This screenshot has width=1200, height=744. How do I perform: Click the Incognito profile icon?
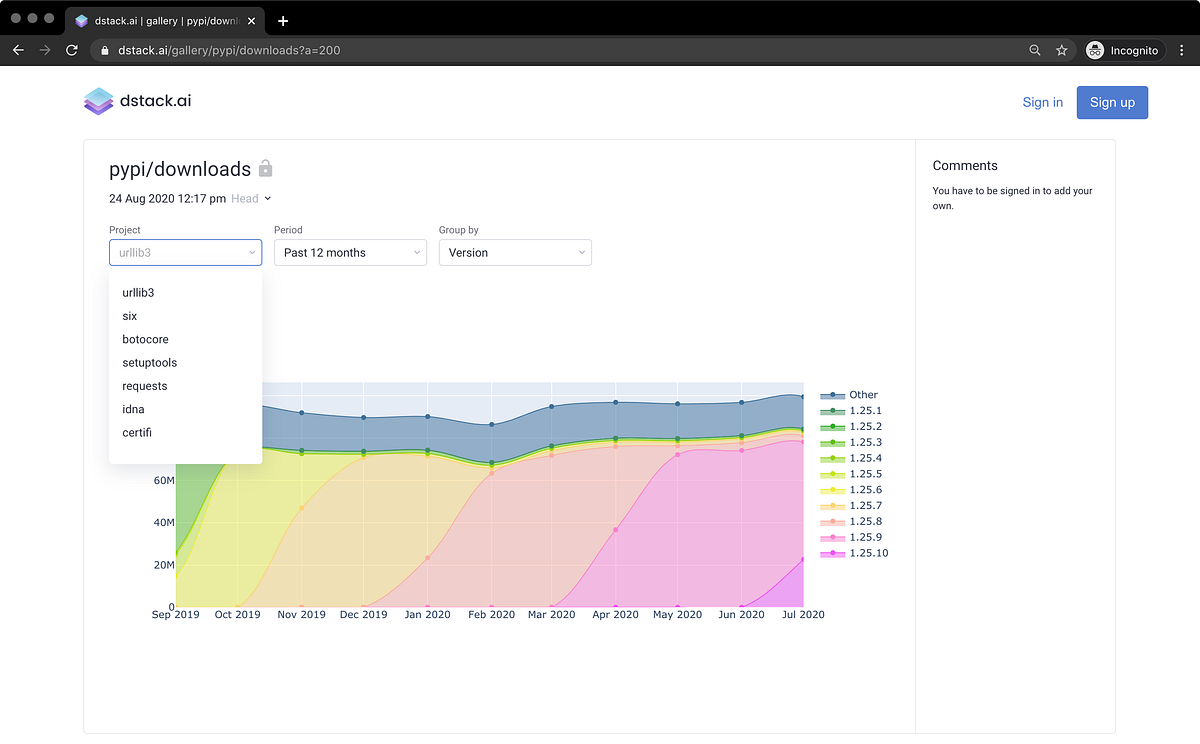tap(1093, 50)
